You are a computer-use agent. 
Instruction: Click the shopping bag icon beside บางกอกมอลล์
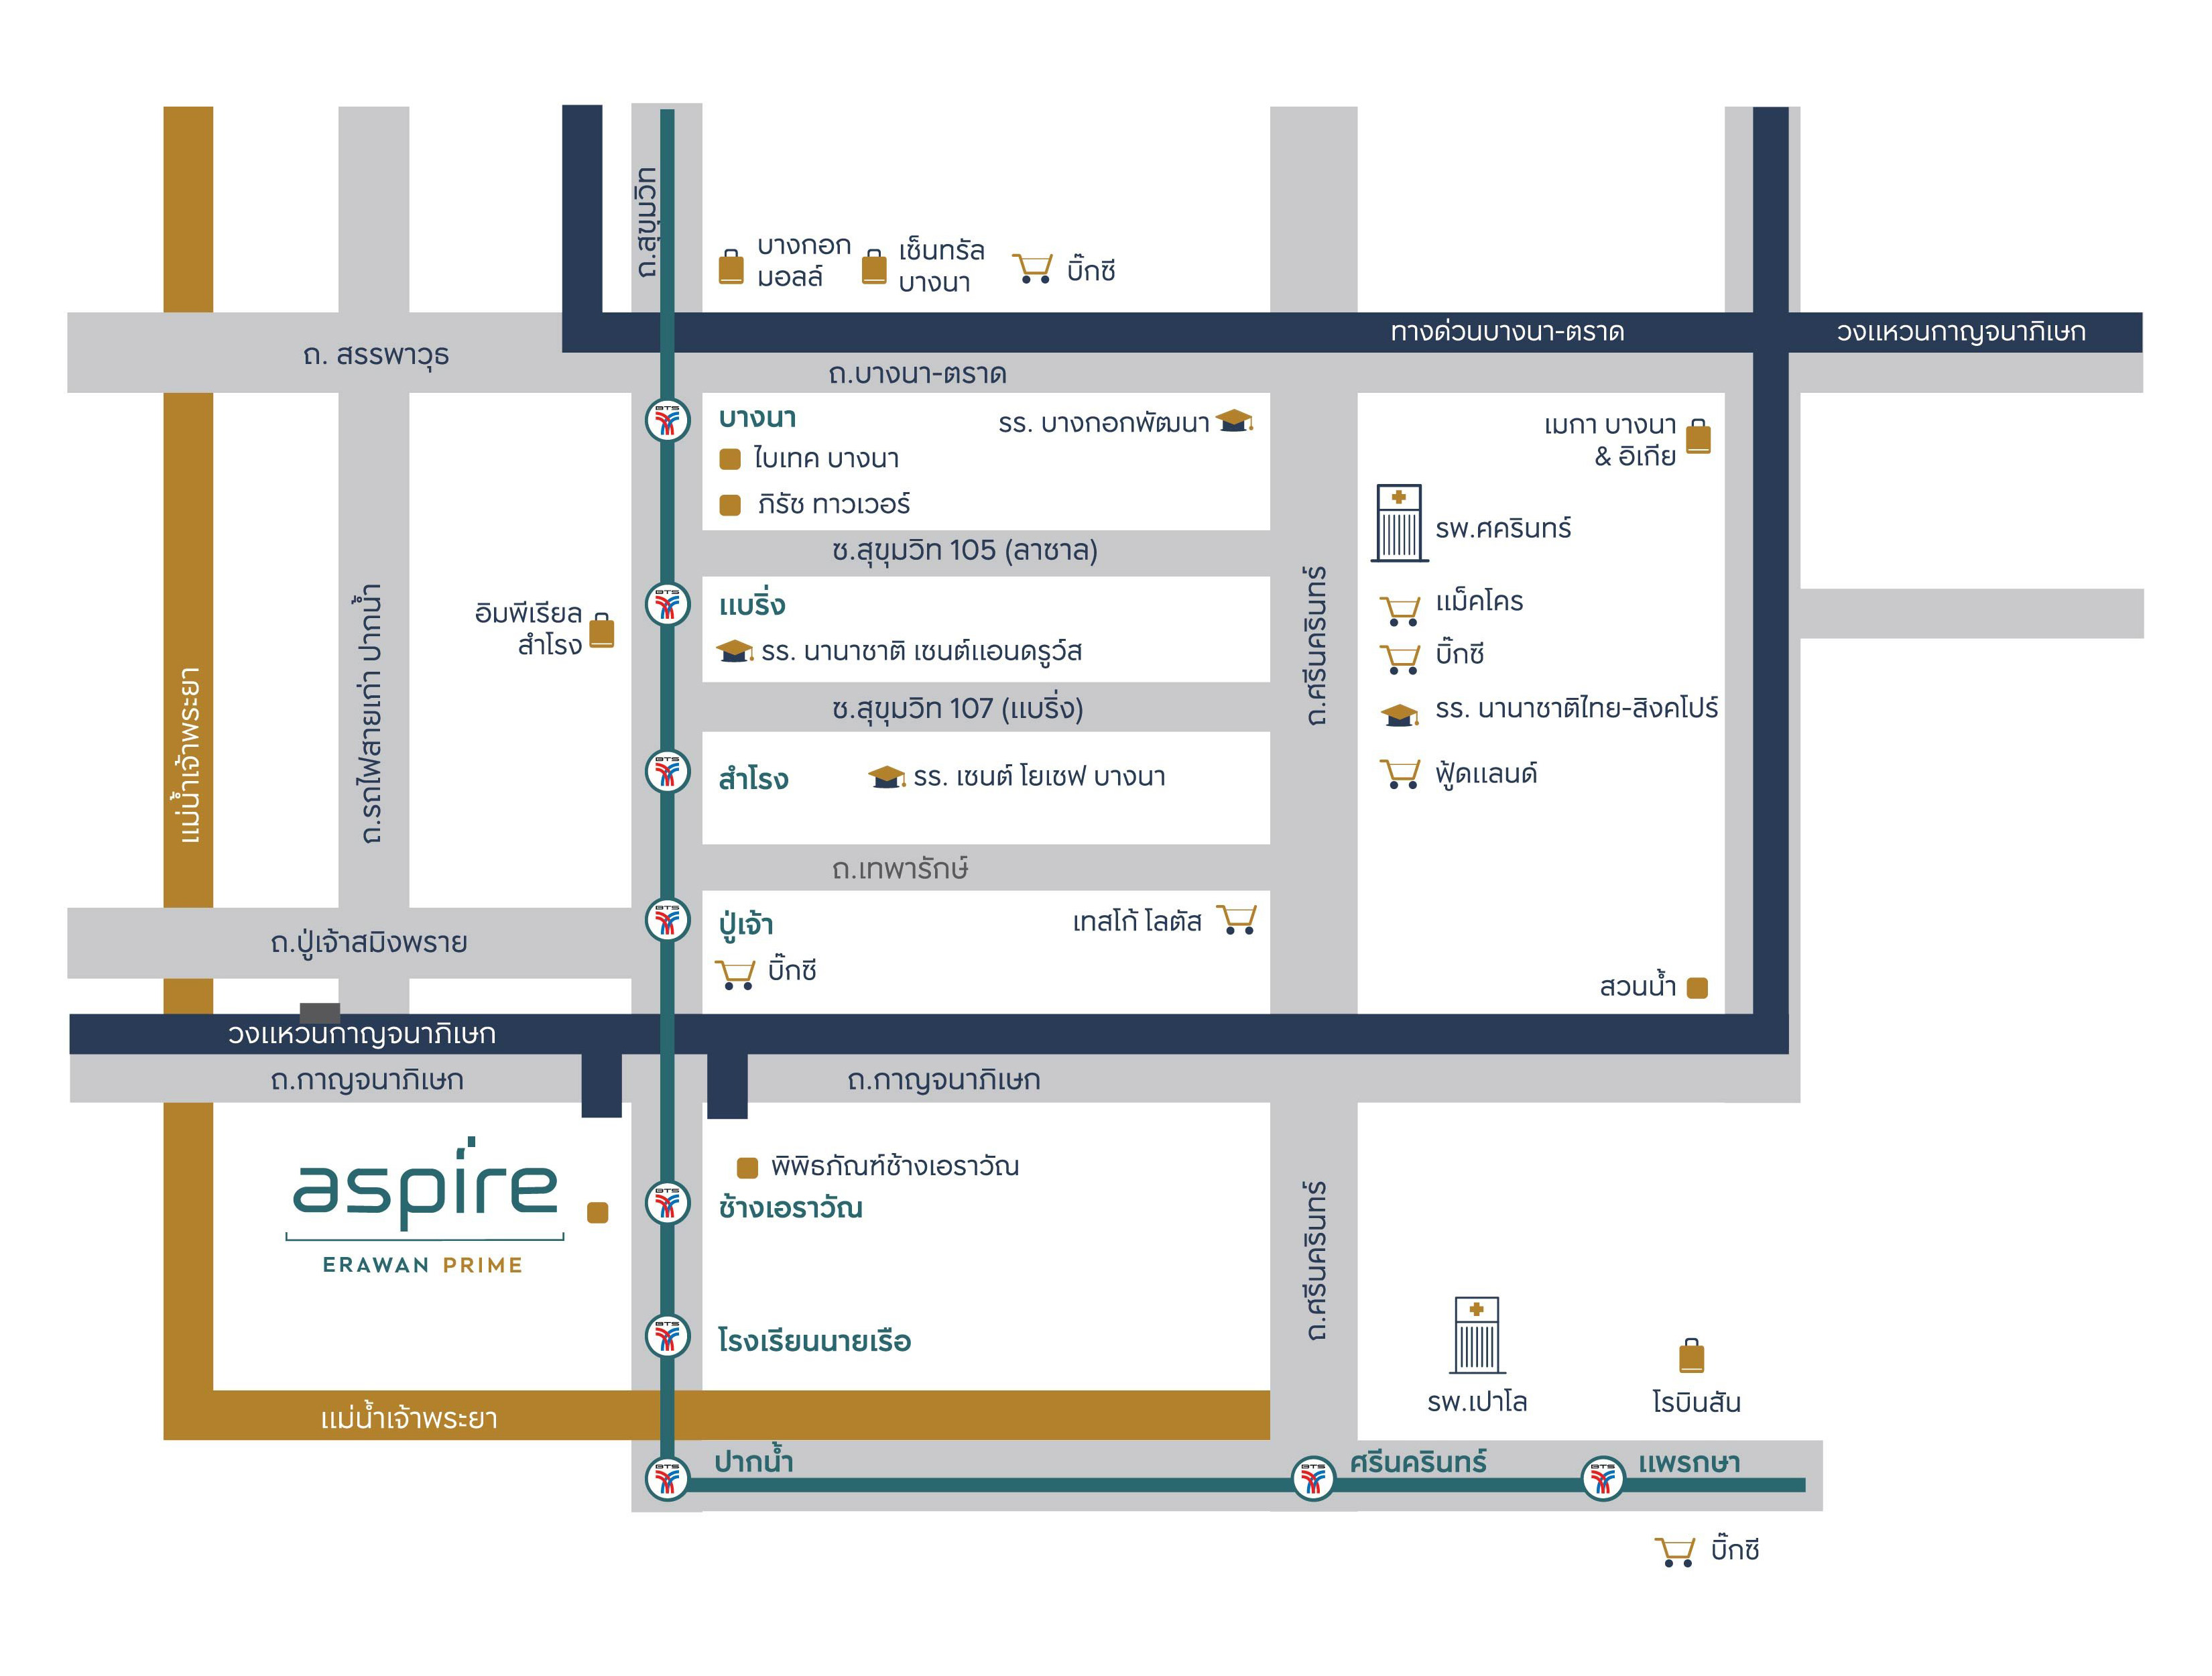click(x=731, y=267)
